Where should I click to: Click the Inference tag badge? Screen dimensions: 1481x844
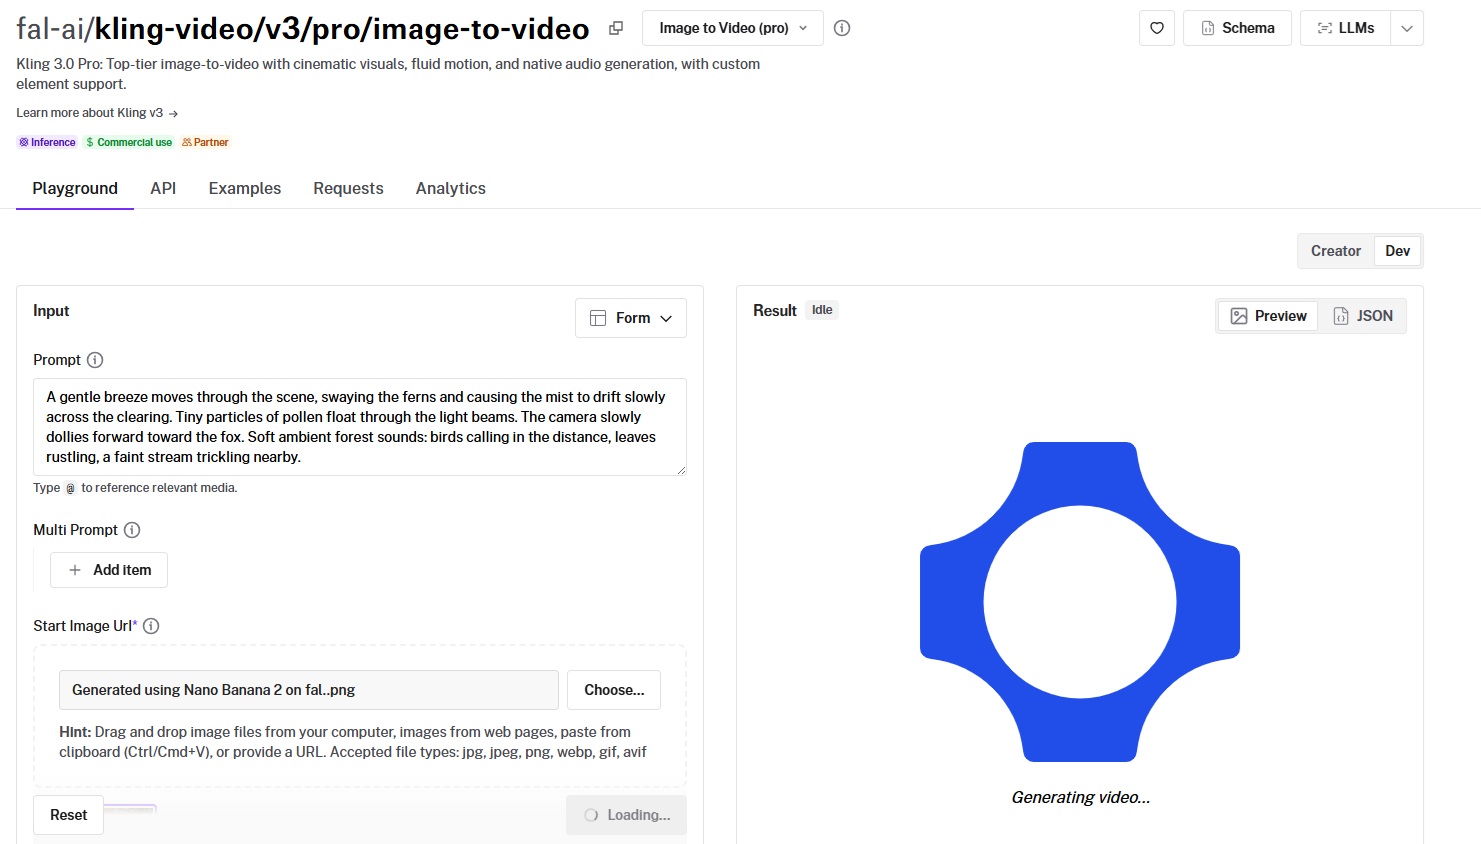point(47,142)
